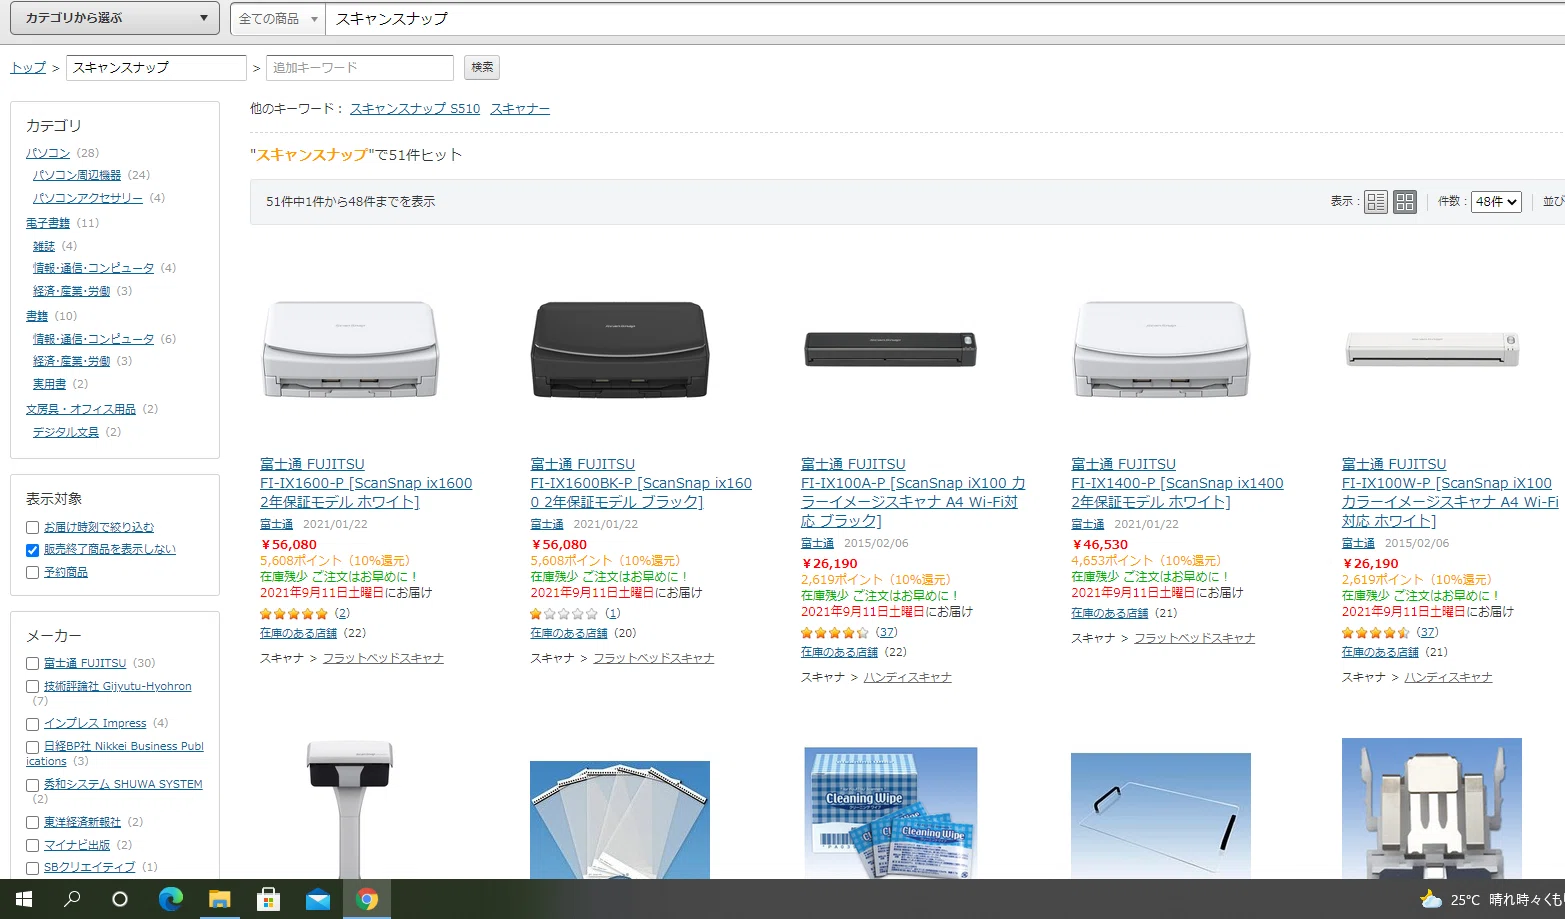
Task: Check 富士通 FUJITSU maker filter
Action: tap(32, 664)
